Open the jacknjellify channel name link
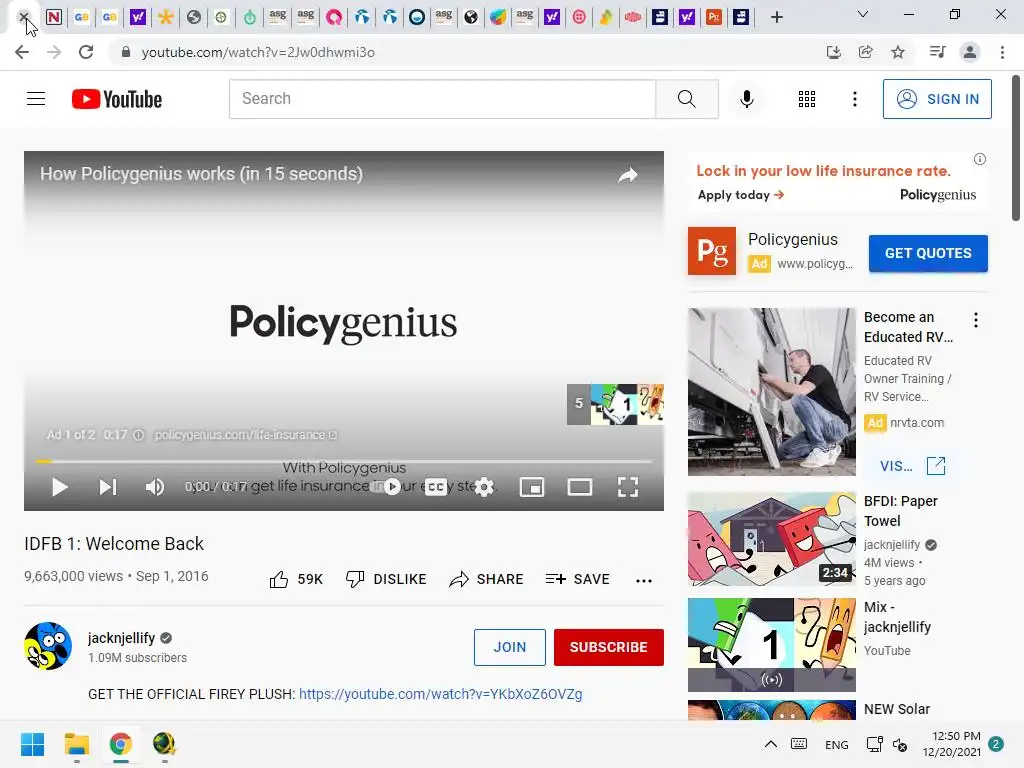1024x768 pixels. 121,638
